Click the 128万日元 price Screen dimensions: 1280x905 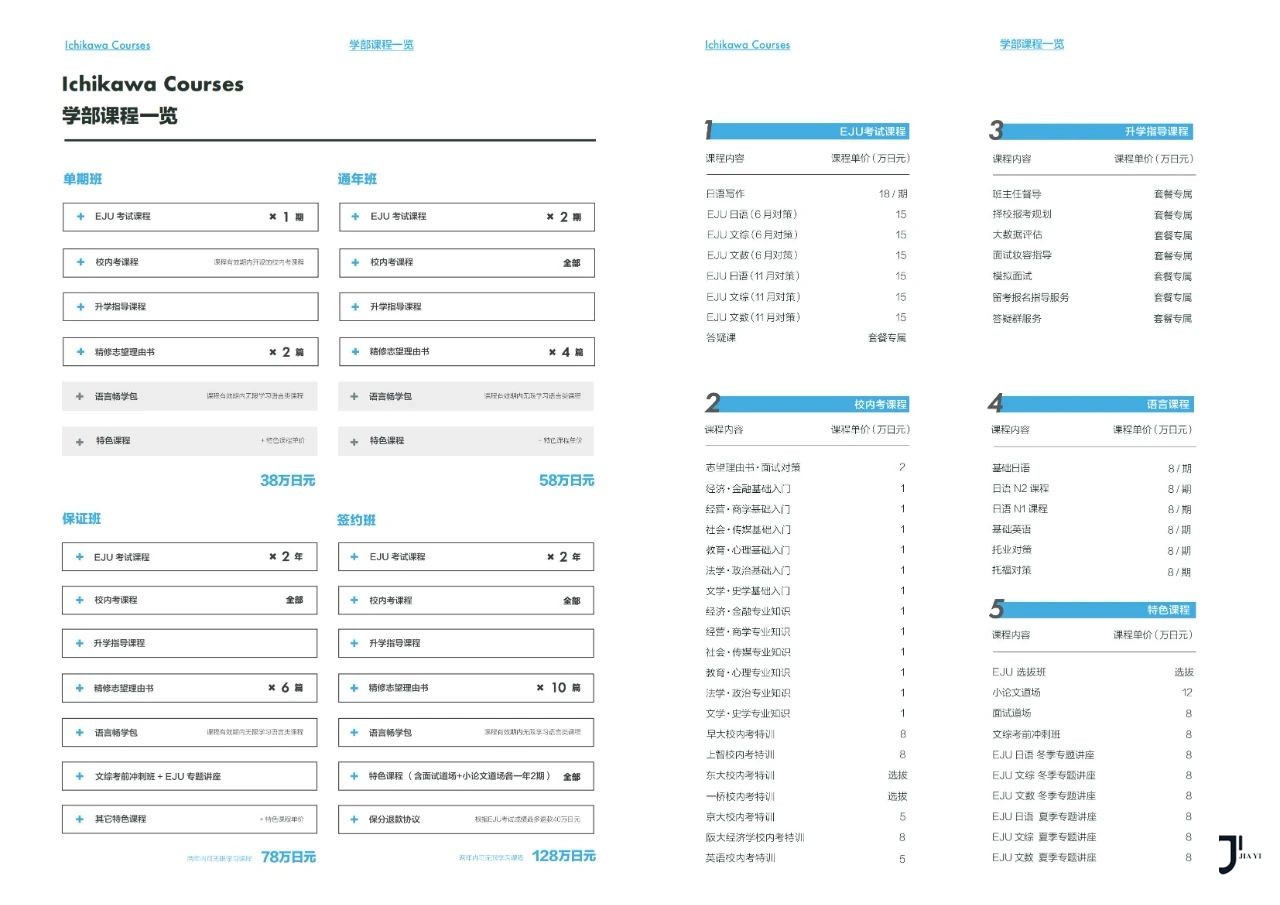564,856
